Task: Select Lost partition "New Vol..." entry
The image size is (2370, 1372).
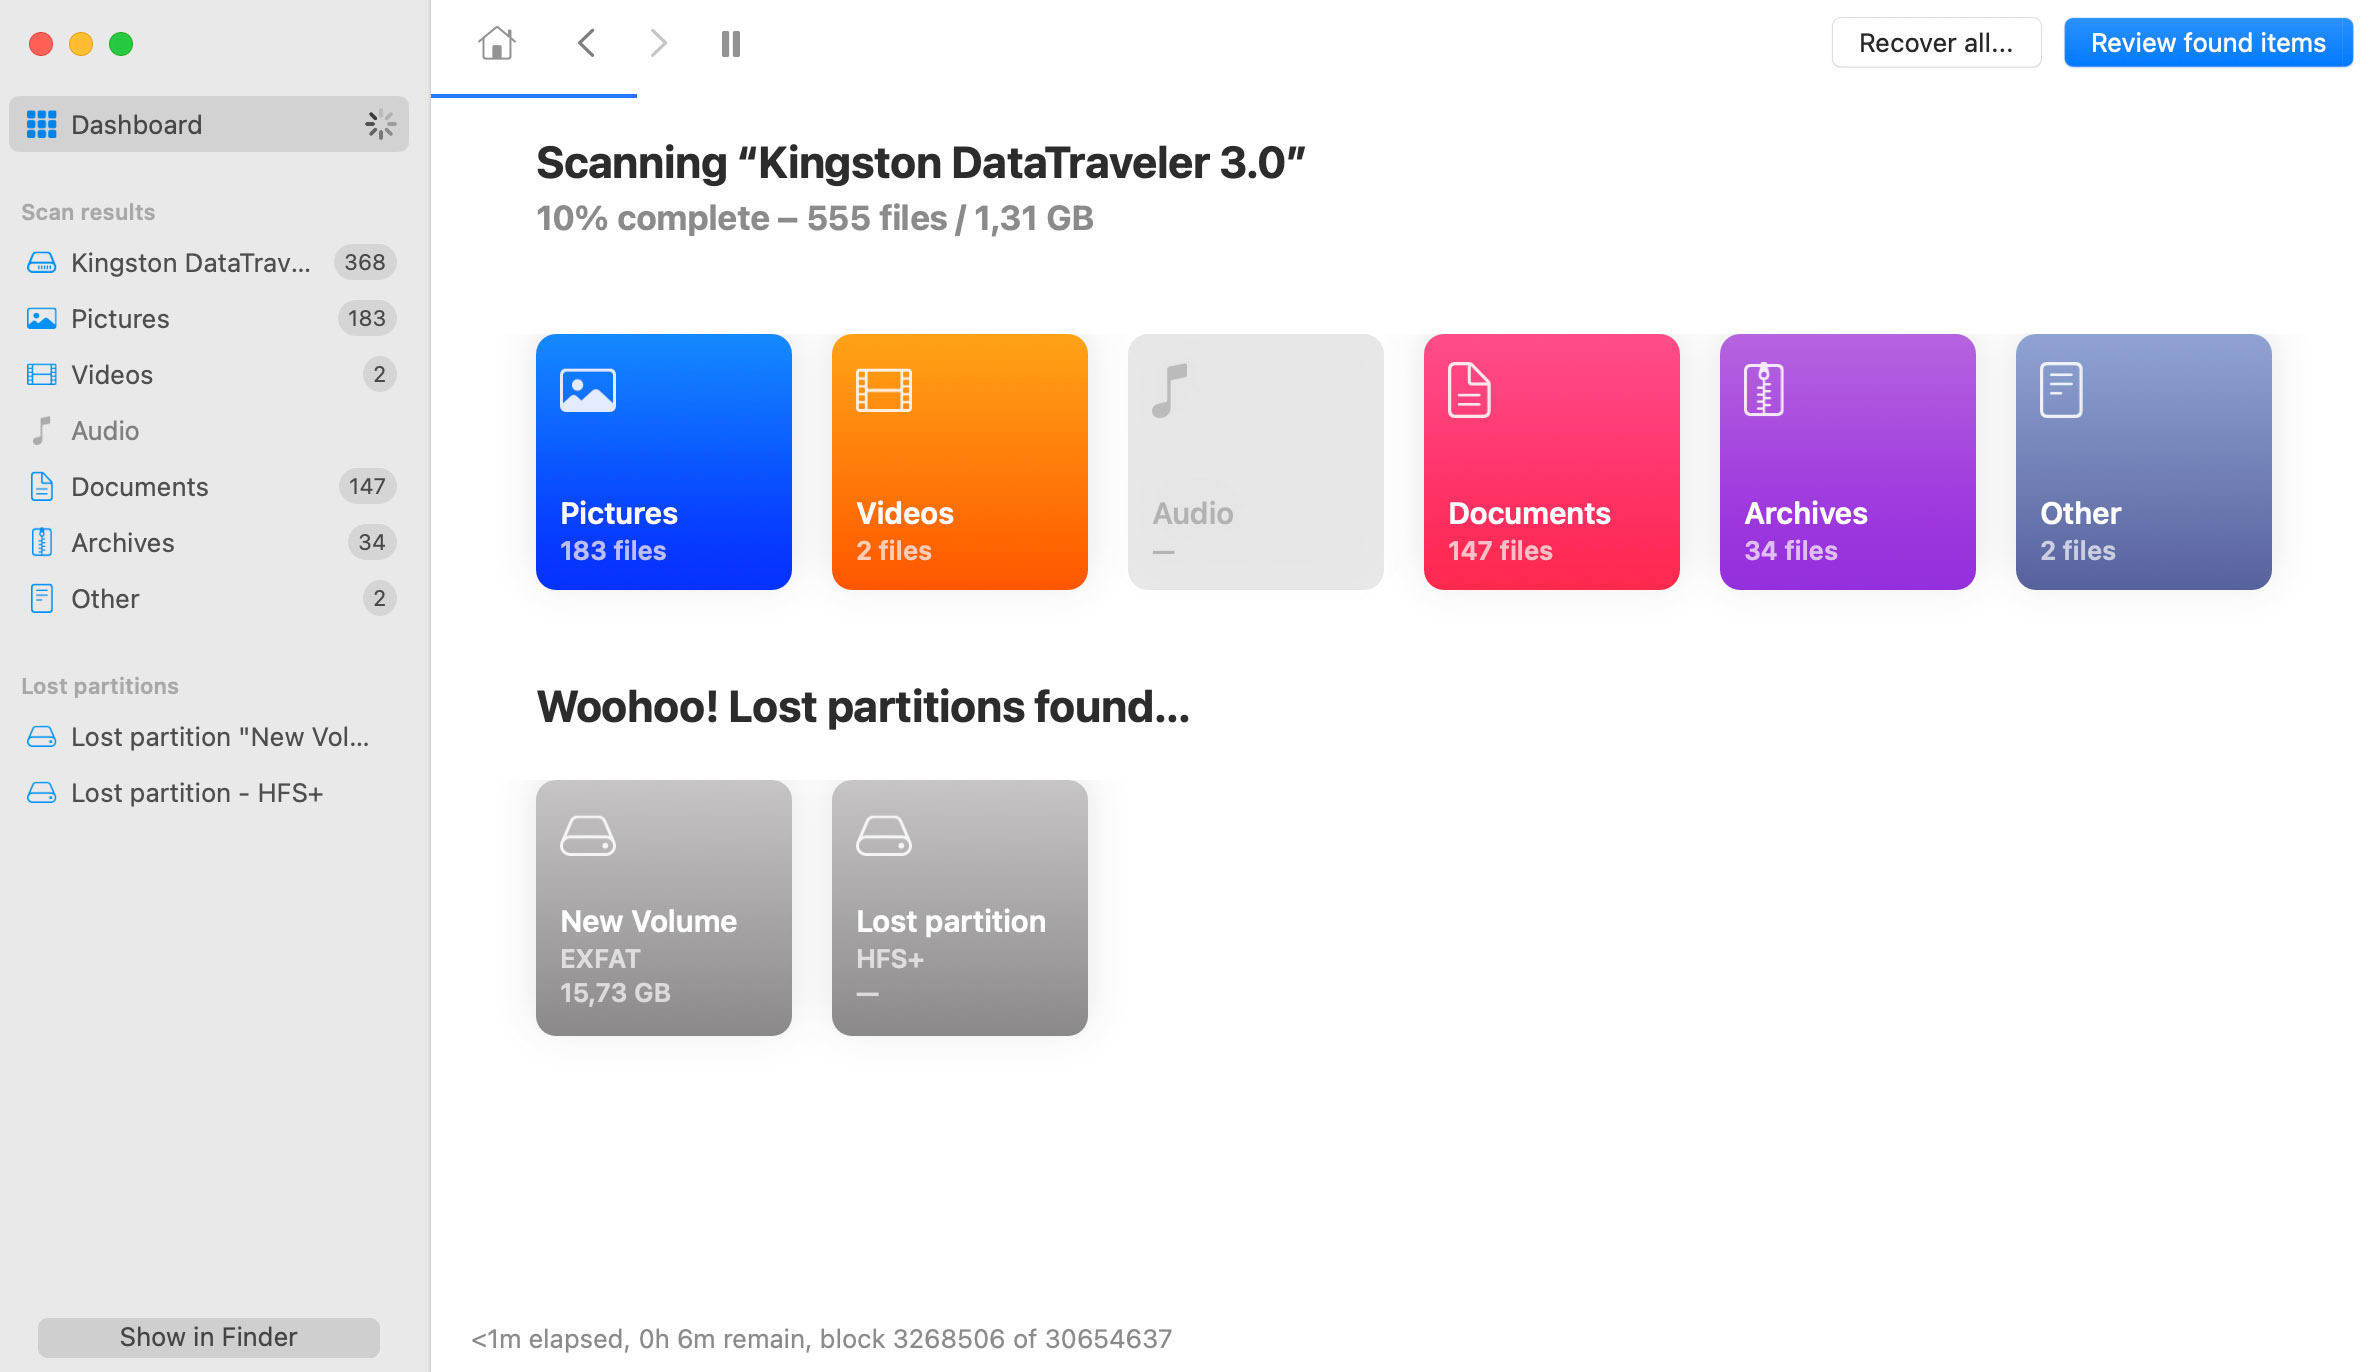Action: pos(219,736)
